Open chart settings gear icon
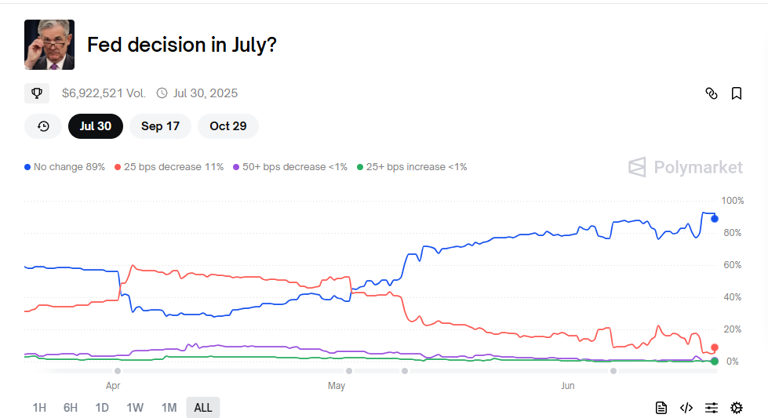The width and height of the screenshot is (768, 418). pyautogui.click(x=736, y=407)
